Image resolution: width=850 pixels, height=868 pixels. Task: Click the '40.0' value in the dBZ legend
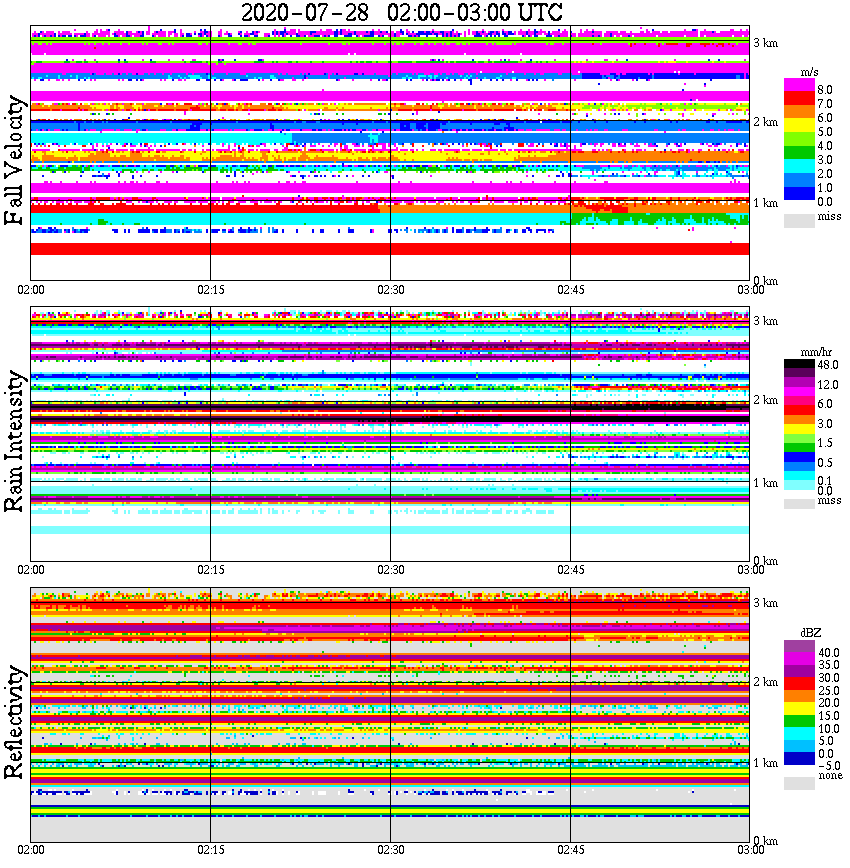pyautogui.click(x=828, y=653)
